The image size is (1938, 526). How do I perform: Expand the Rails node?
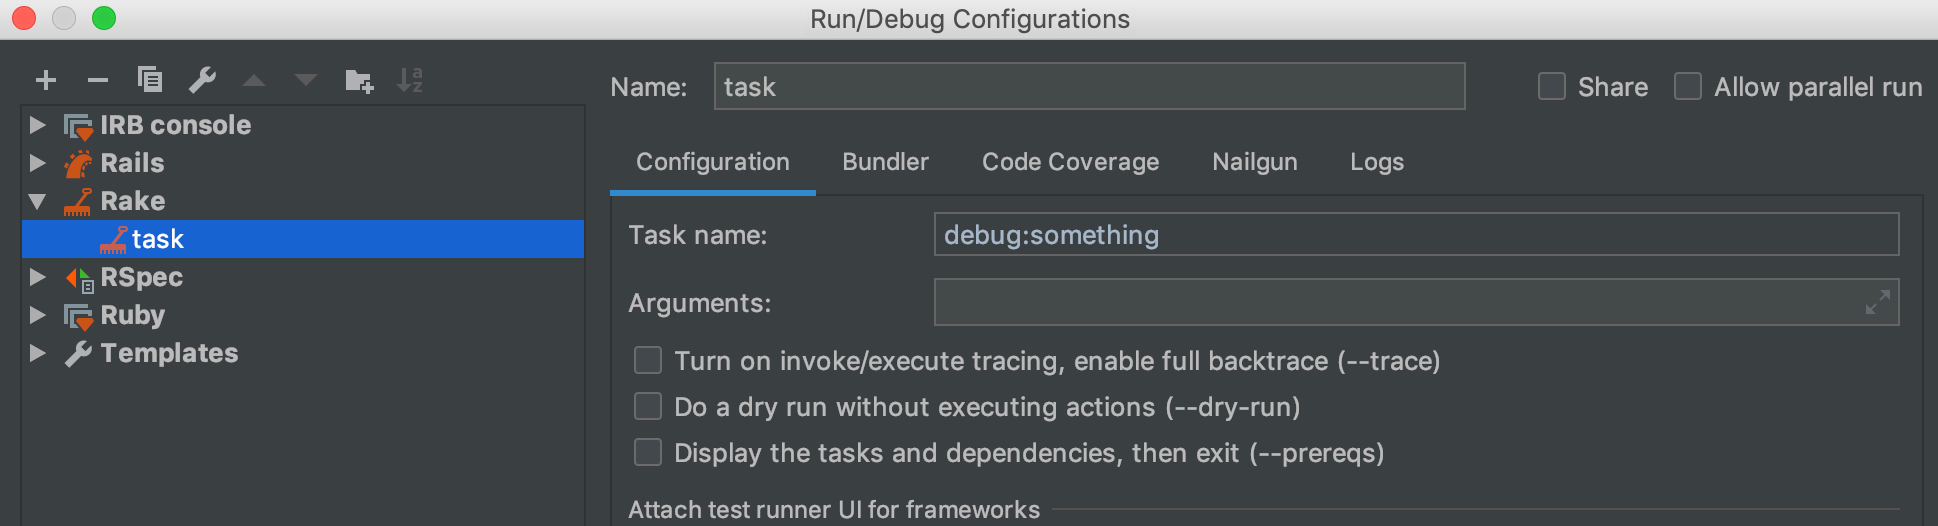[38, 163]
